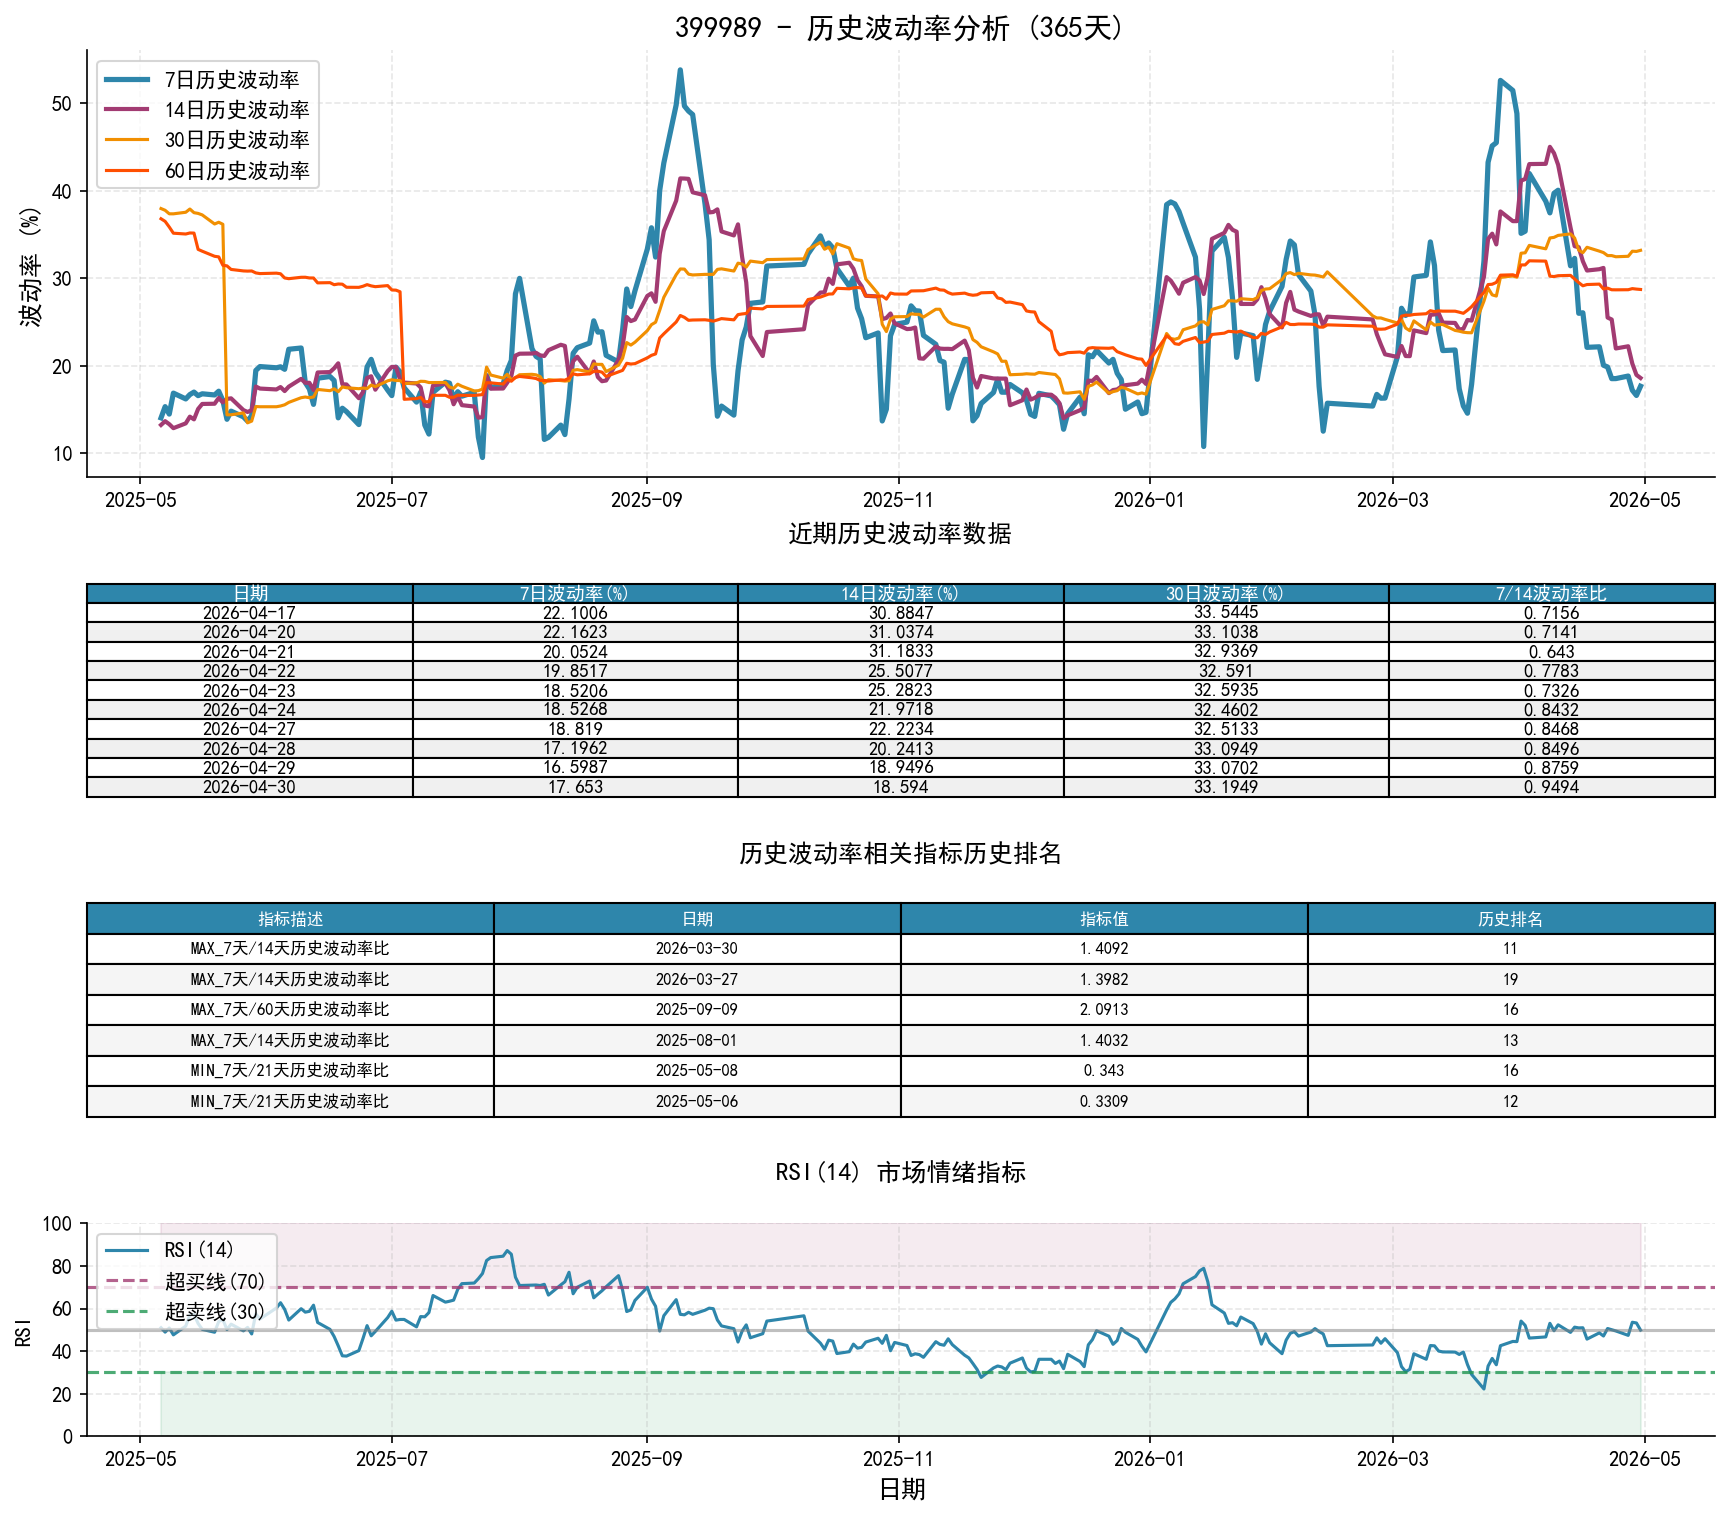The height and width of the screenshot is (1515, 1729).
Task: Click the '日期' x-axis label below RSI chart
Action: point(902,1490)
